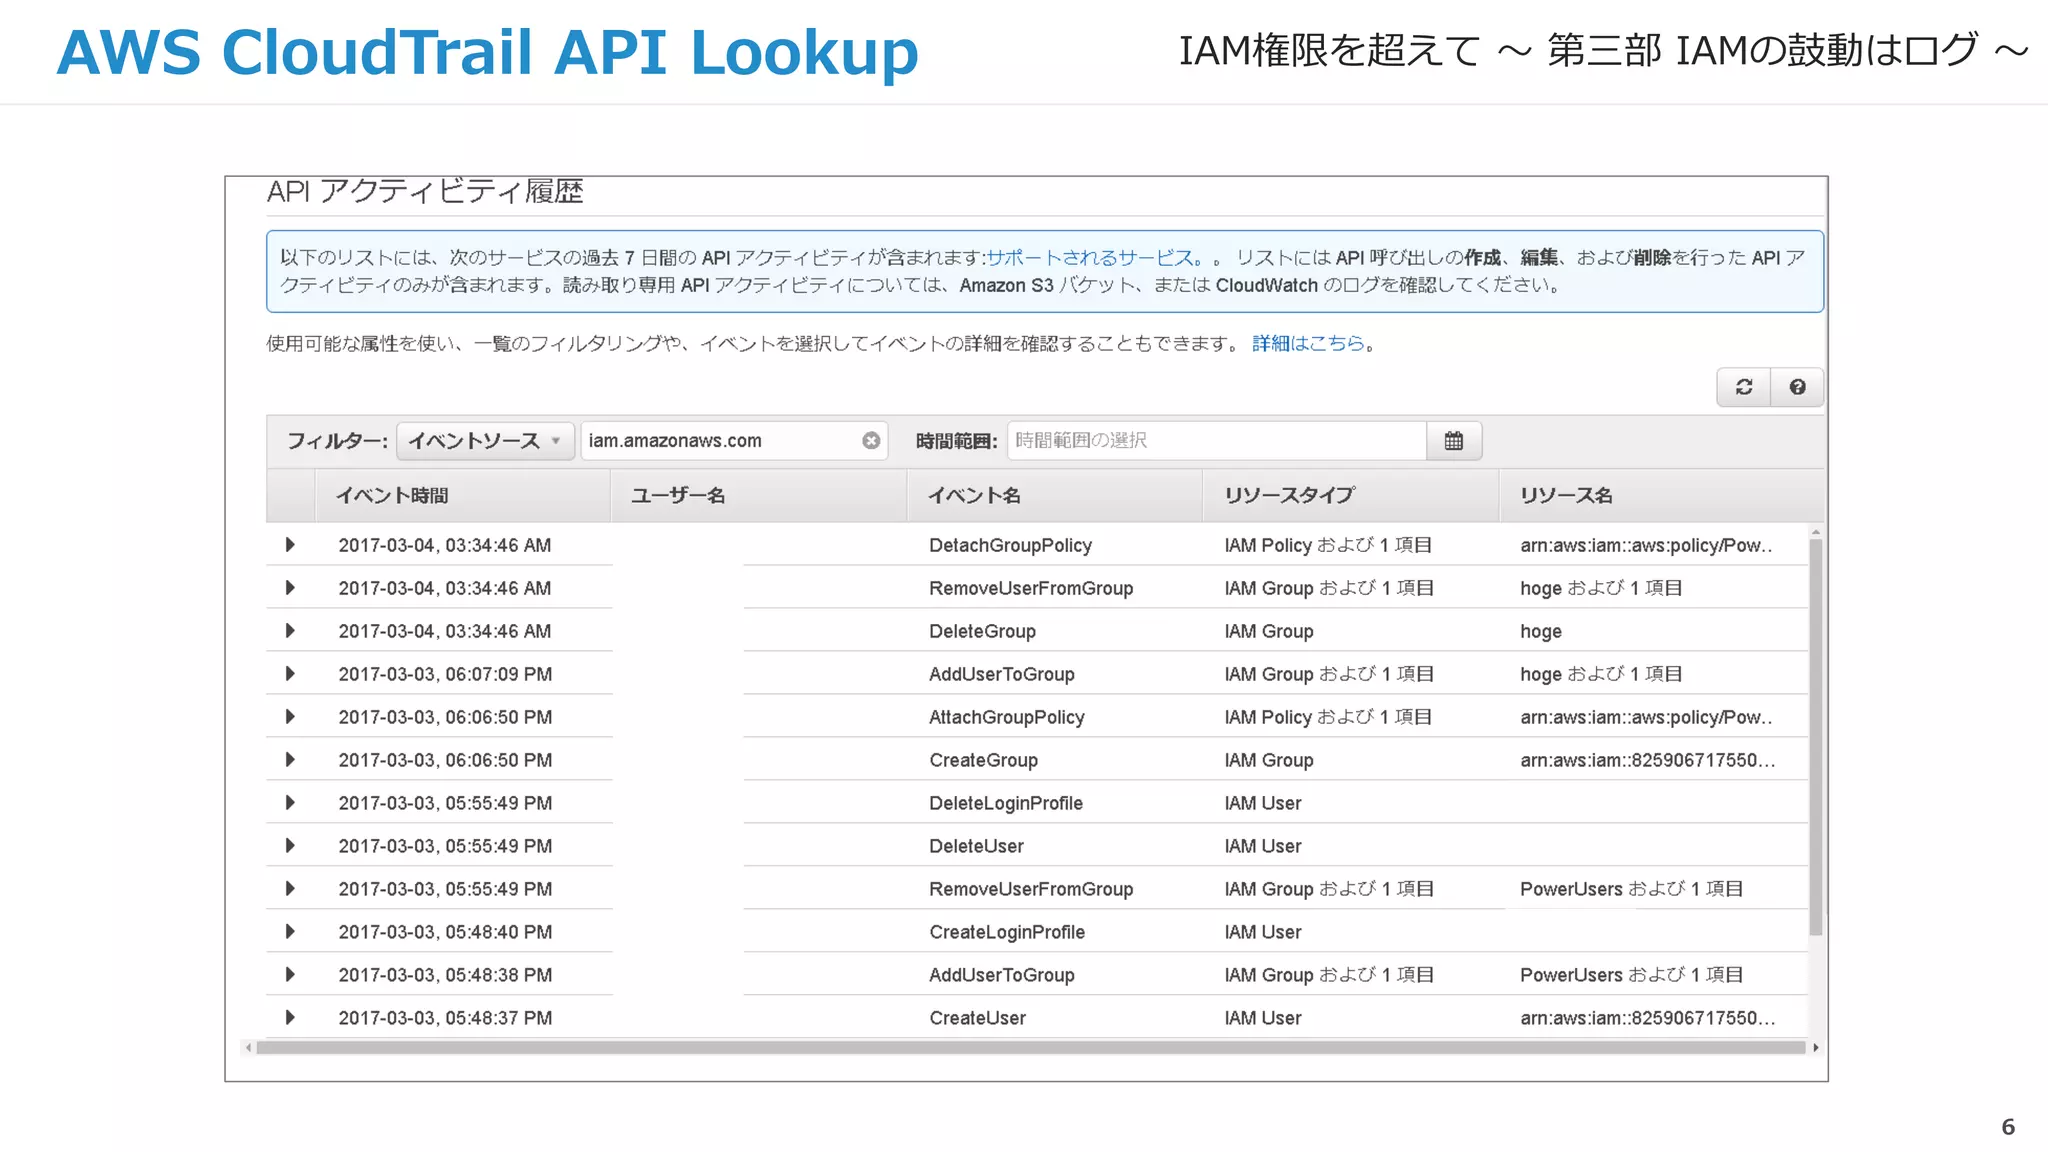Clear the iam.amazonaws.com filter value

(x=871, y=441)
